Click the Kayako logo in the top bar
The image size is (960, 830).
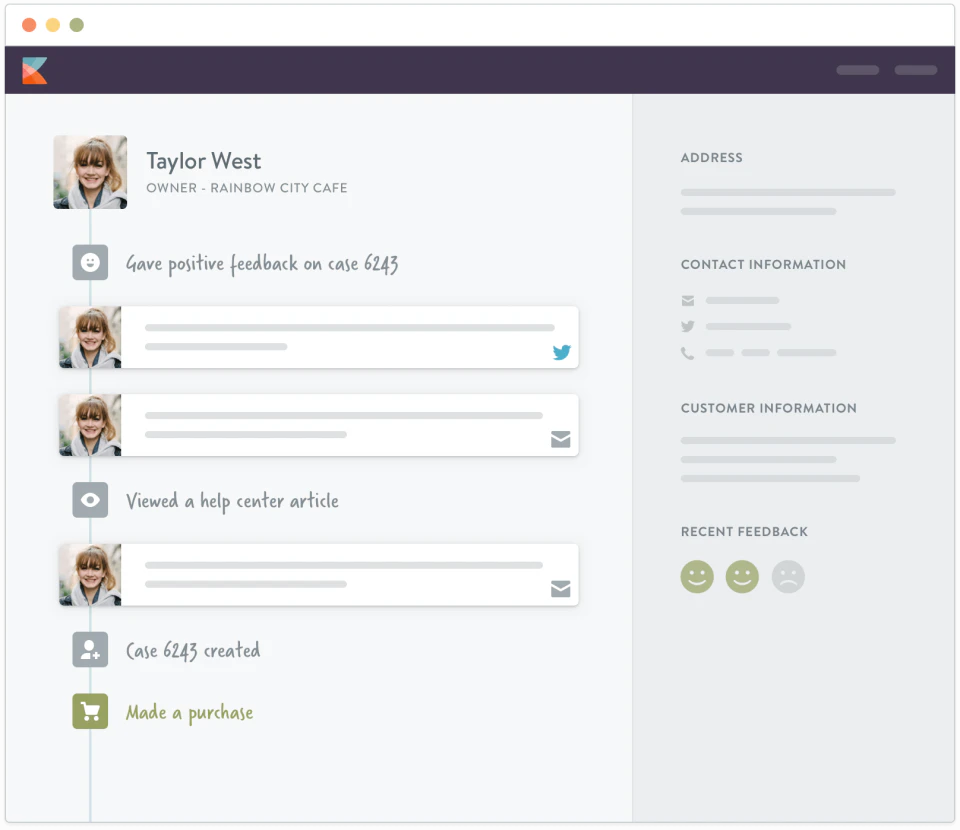(34, 70)
